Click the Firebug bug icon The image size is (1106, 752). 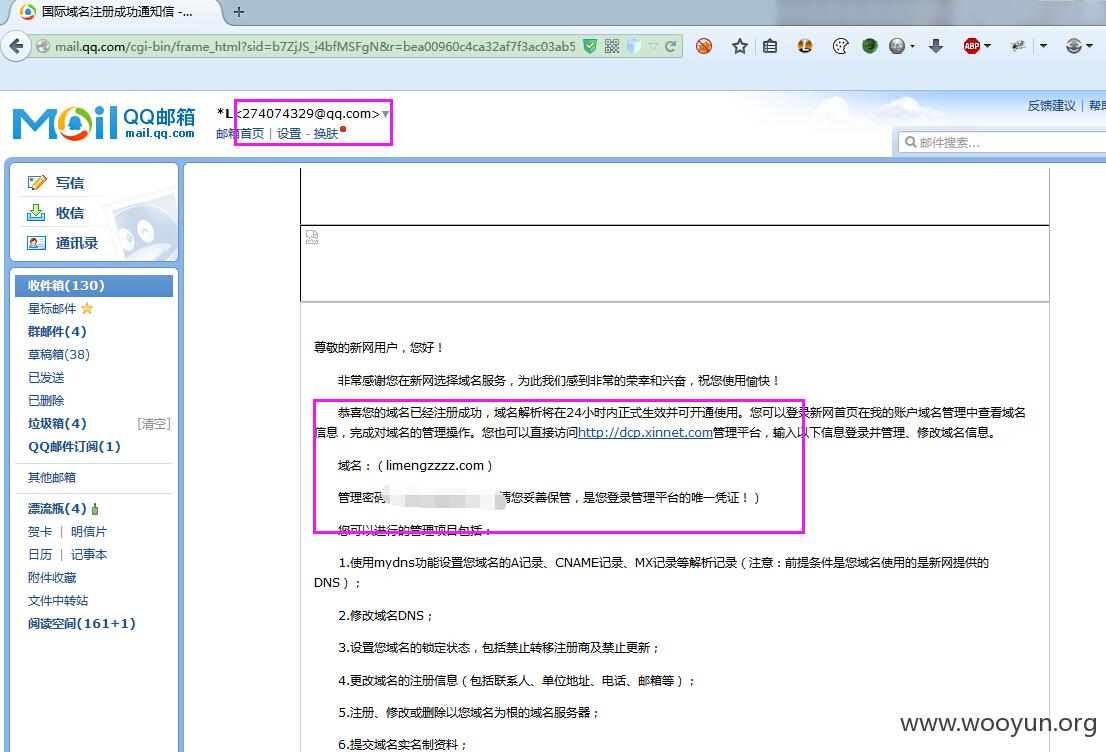click(x=1016, y=47)
